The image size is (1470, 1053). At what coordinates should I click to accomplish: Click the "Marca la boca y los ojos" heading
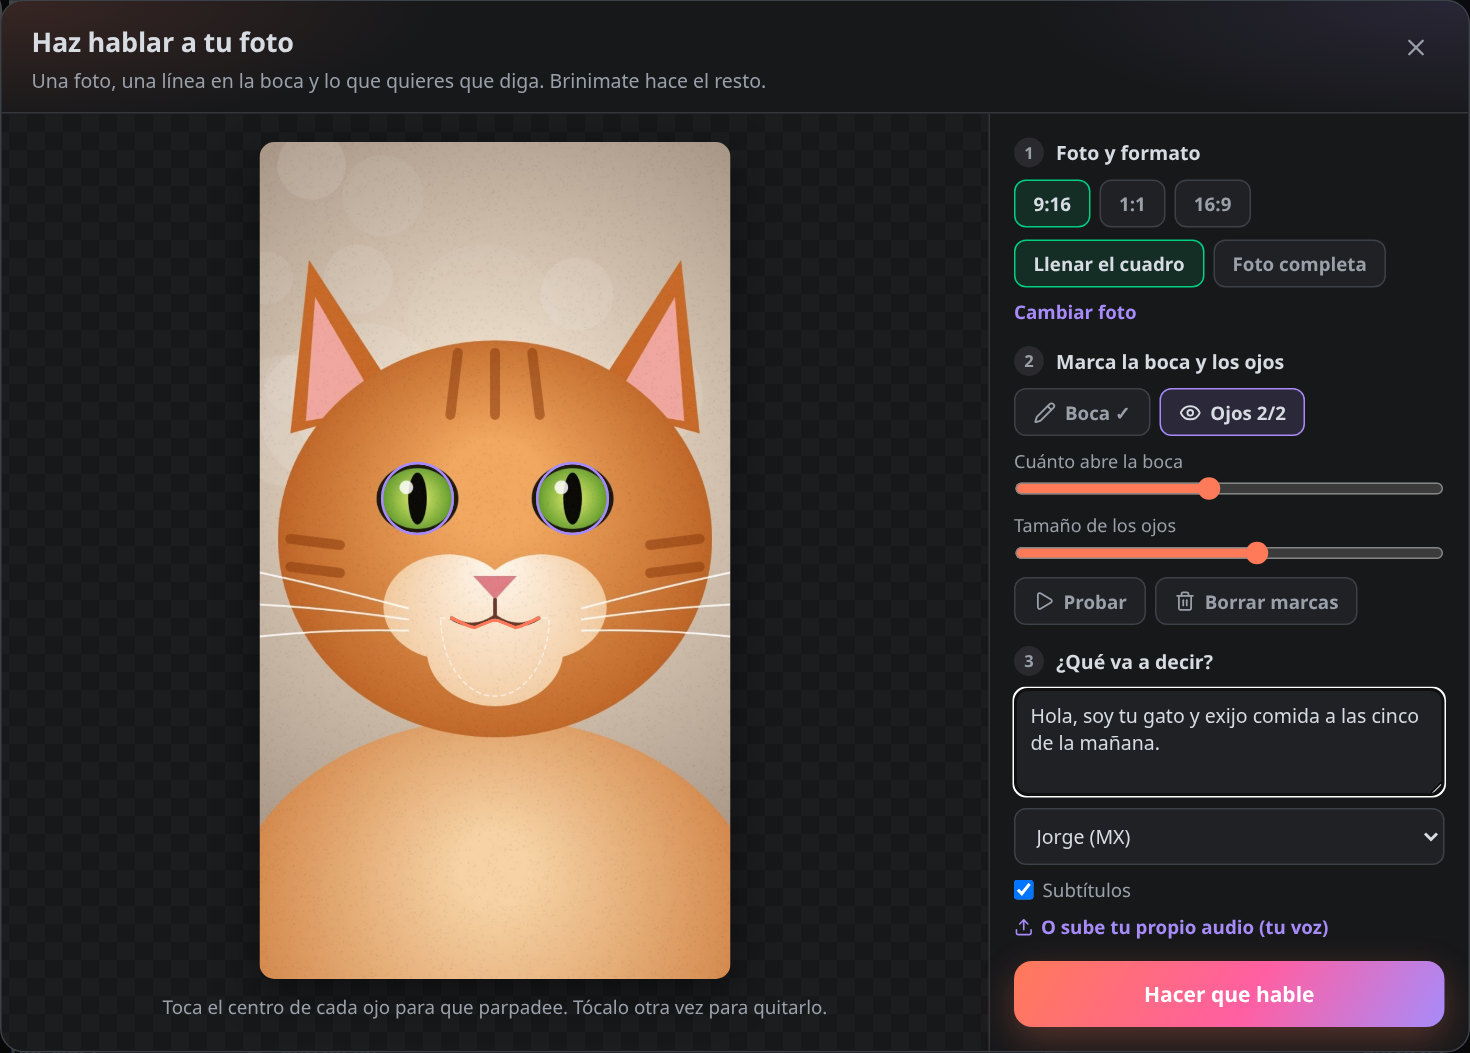[1170, 362]
